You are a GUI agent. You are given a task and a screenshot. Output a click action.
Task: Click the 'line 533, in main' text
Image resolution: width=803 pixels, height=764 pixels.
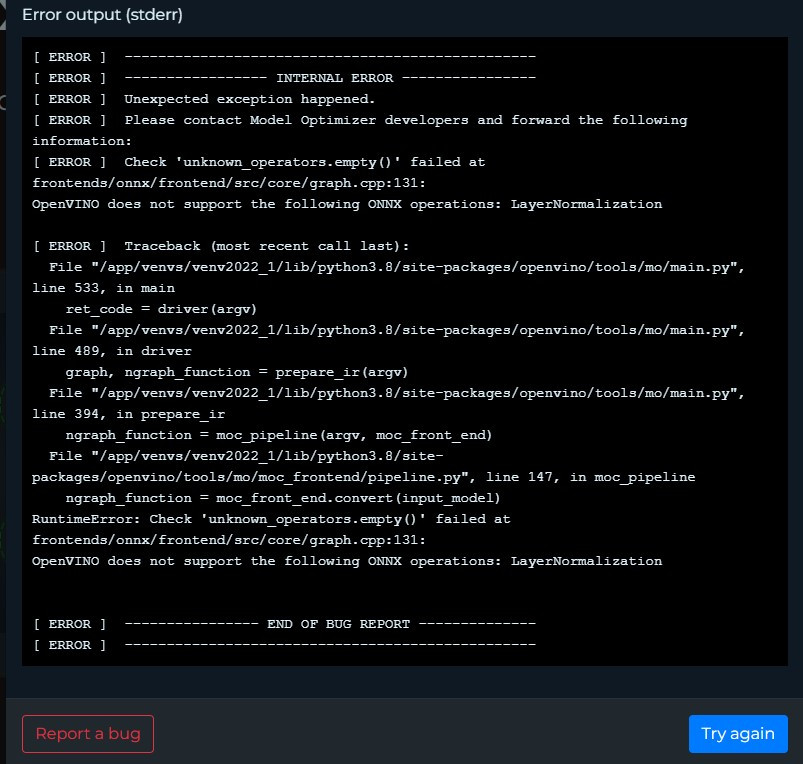click(x=103, y=288)
